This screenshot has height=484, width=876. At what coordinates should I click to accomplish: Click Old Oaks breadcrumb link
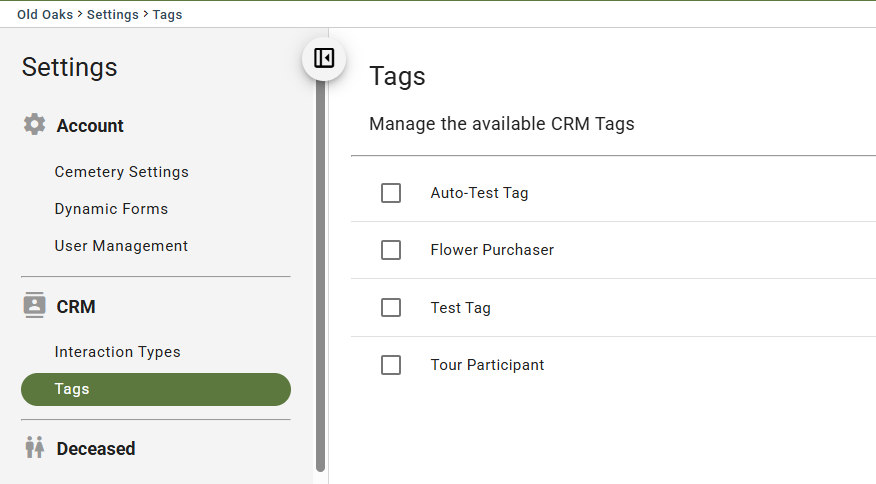[x=45, y=15]
